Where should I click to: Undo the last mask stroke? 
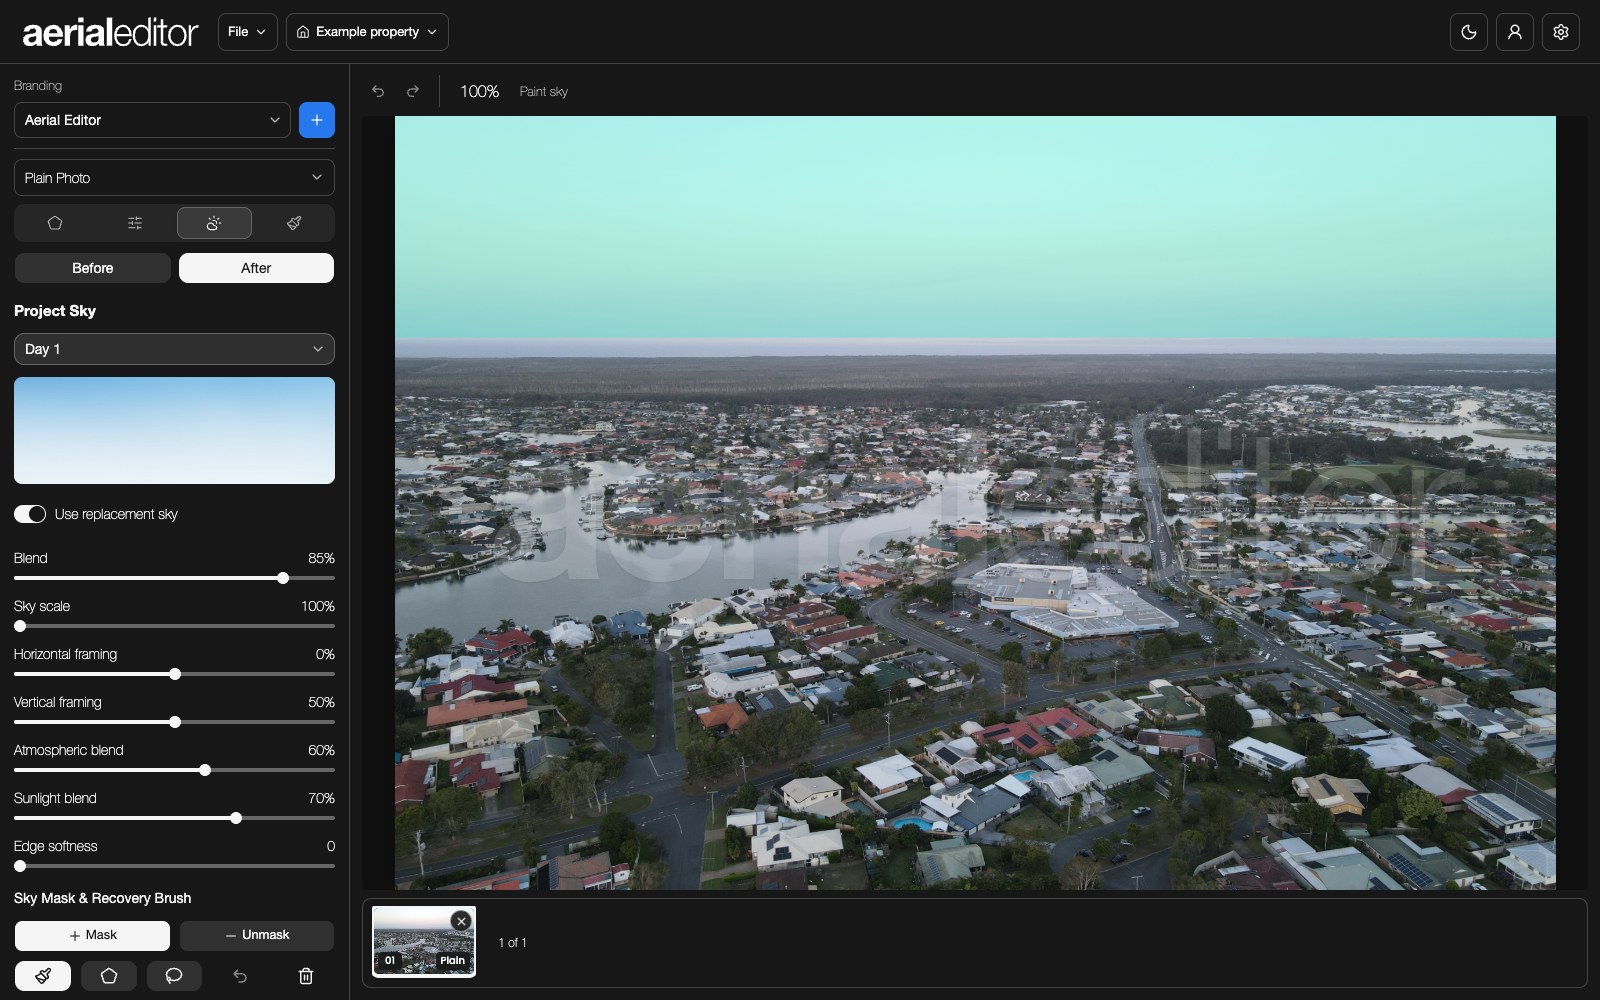tap(240, 976)
